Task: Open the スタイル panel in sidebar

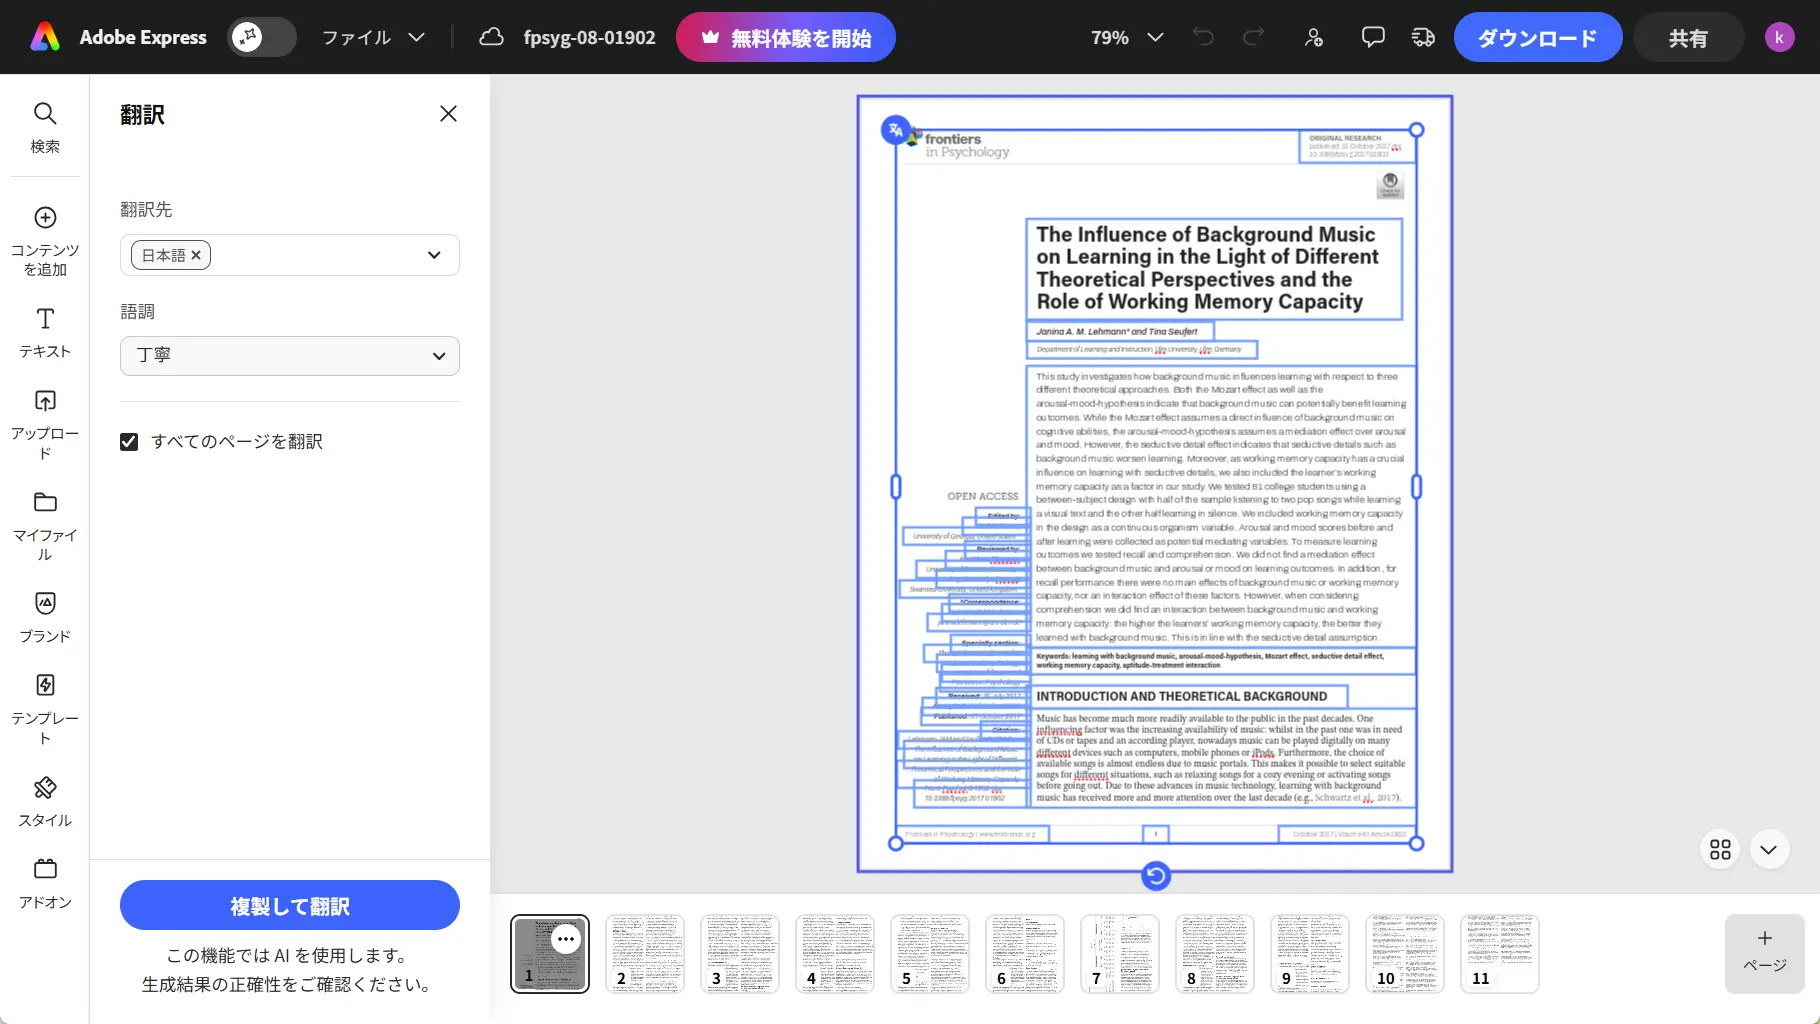Action: click(x=45, y=801)
